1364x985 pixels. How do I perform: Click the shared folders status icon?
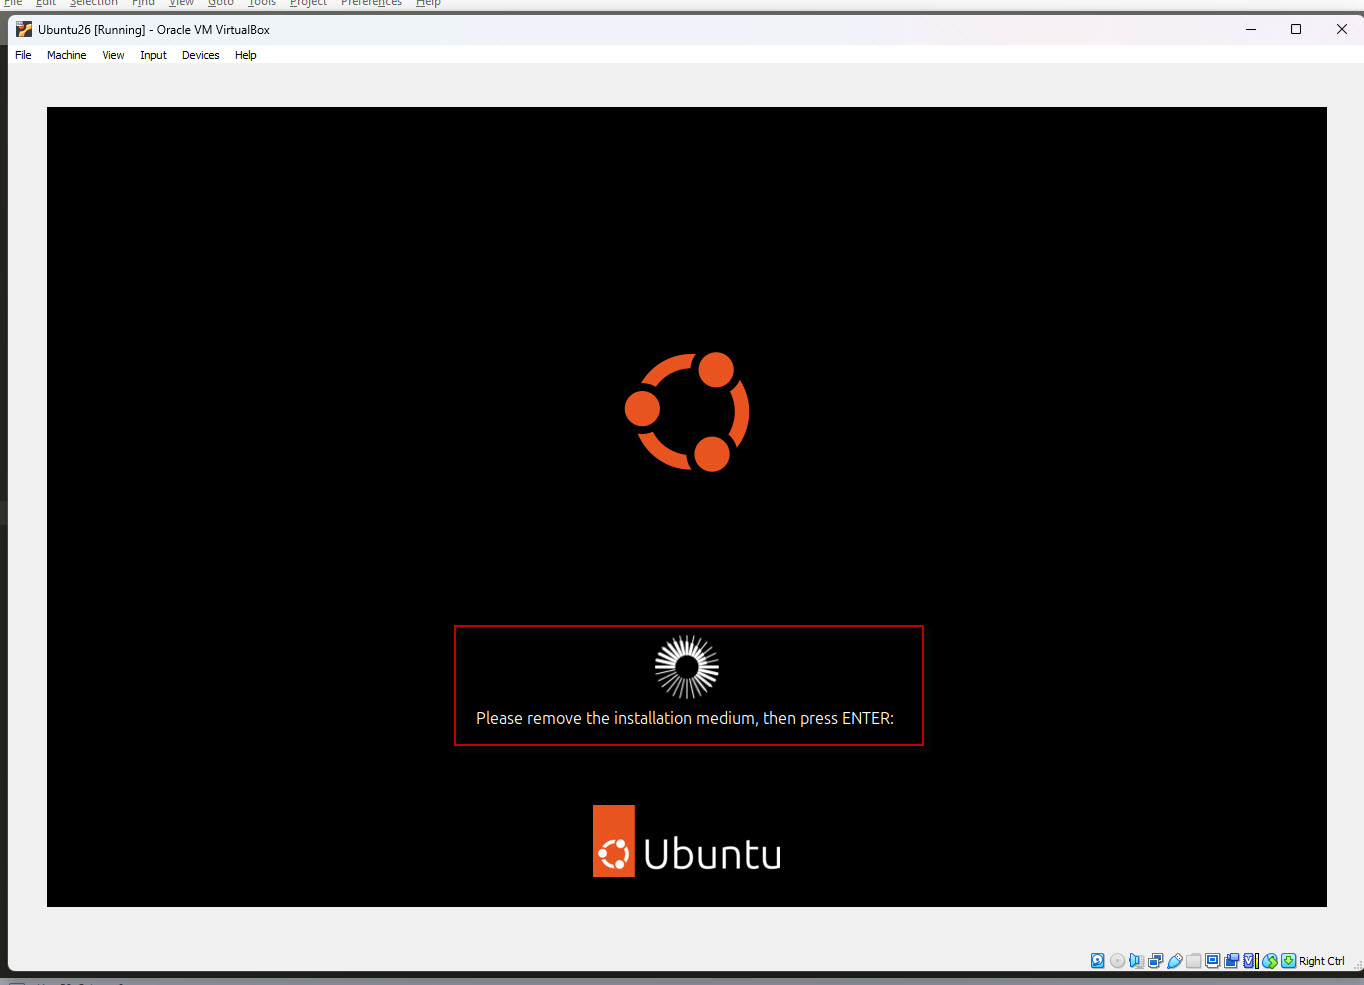(x=1193, y=961)
